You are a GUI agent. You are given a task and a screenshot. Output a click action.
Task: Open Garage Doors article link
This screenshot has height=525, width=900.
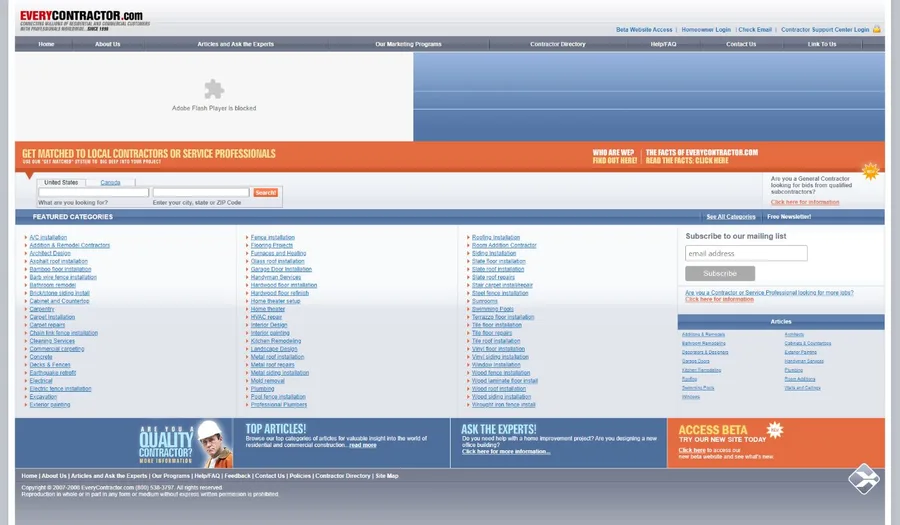pos(696,361)
